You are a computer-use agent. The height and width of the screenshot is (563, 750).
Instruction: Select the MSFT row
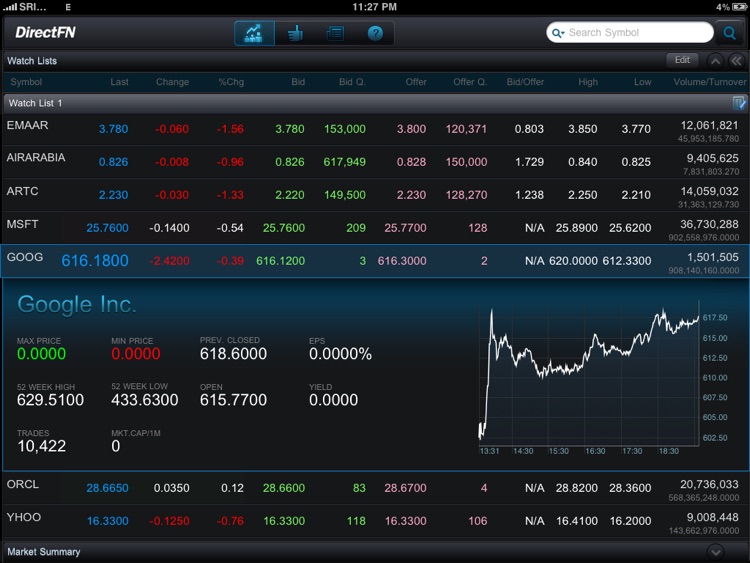[375, 228]
